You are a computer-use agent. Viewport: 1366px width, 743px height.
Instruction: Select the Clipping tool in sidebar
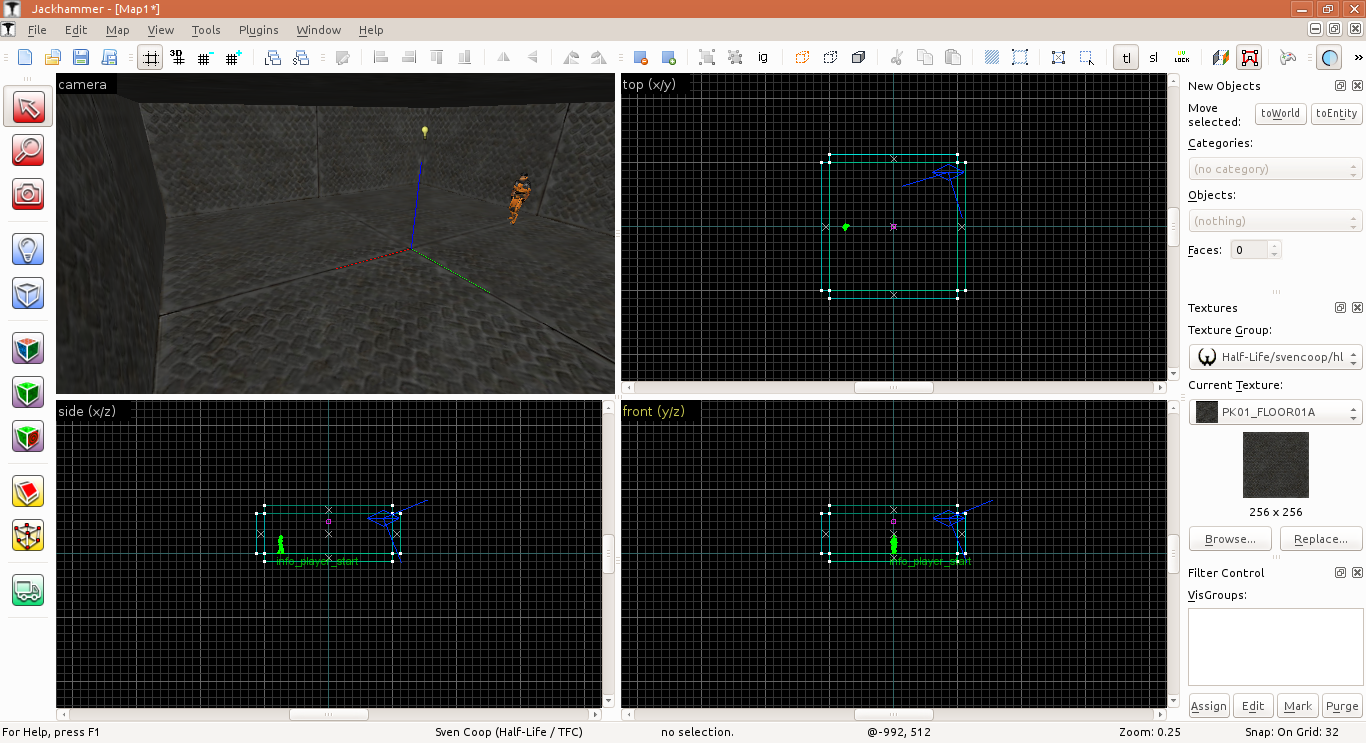(x=28, y=490)
